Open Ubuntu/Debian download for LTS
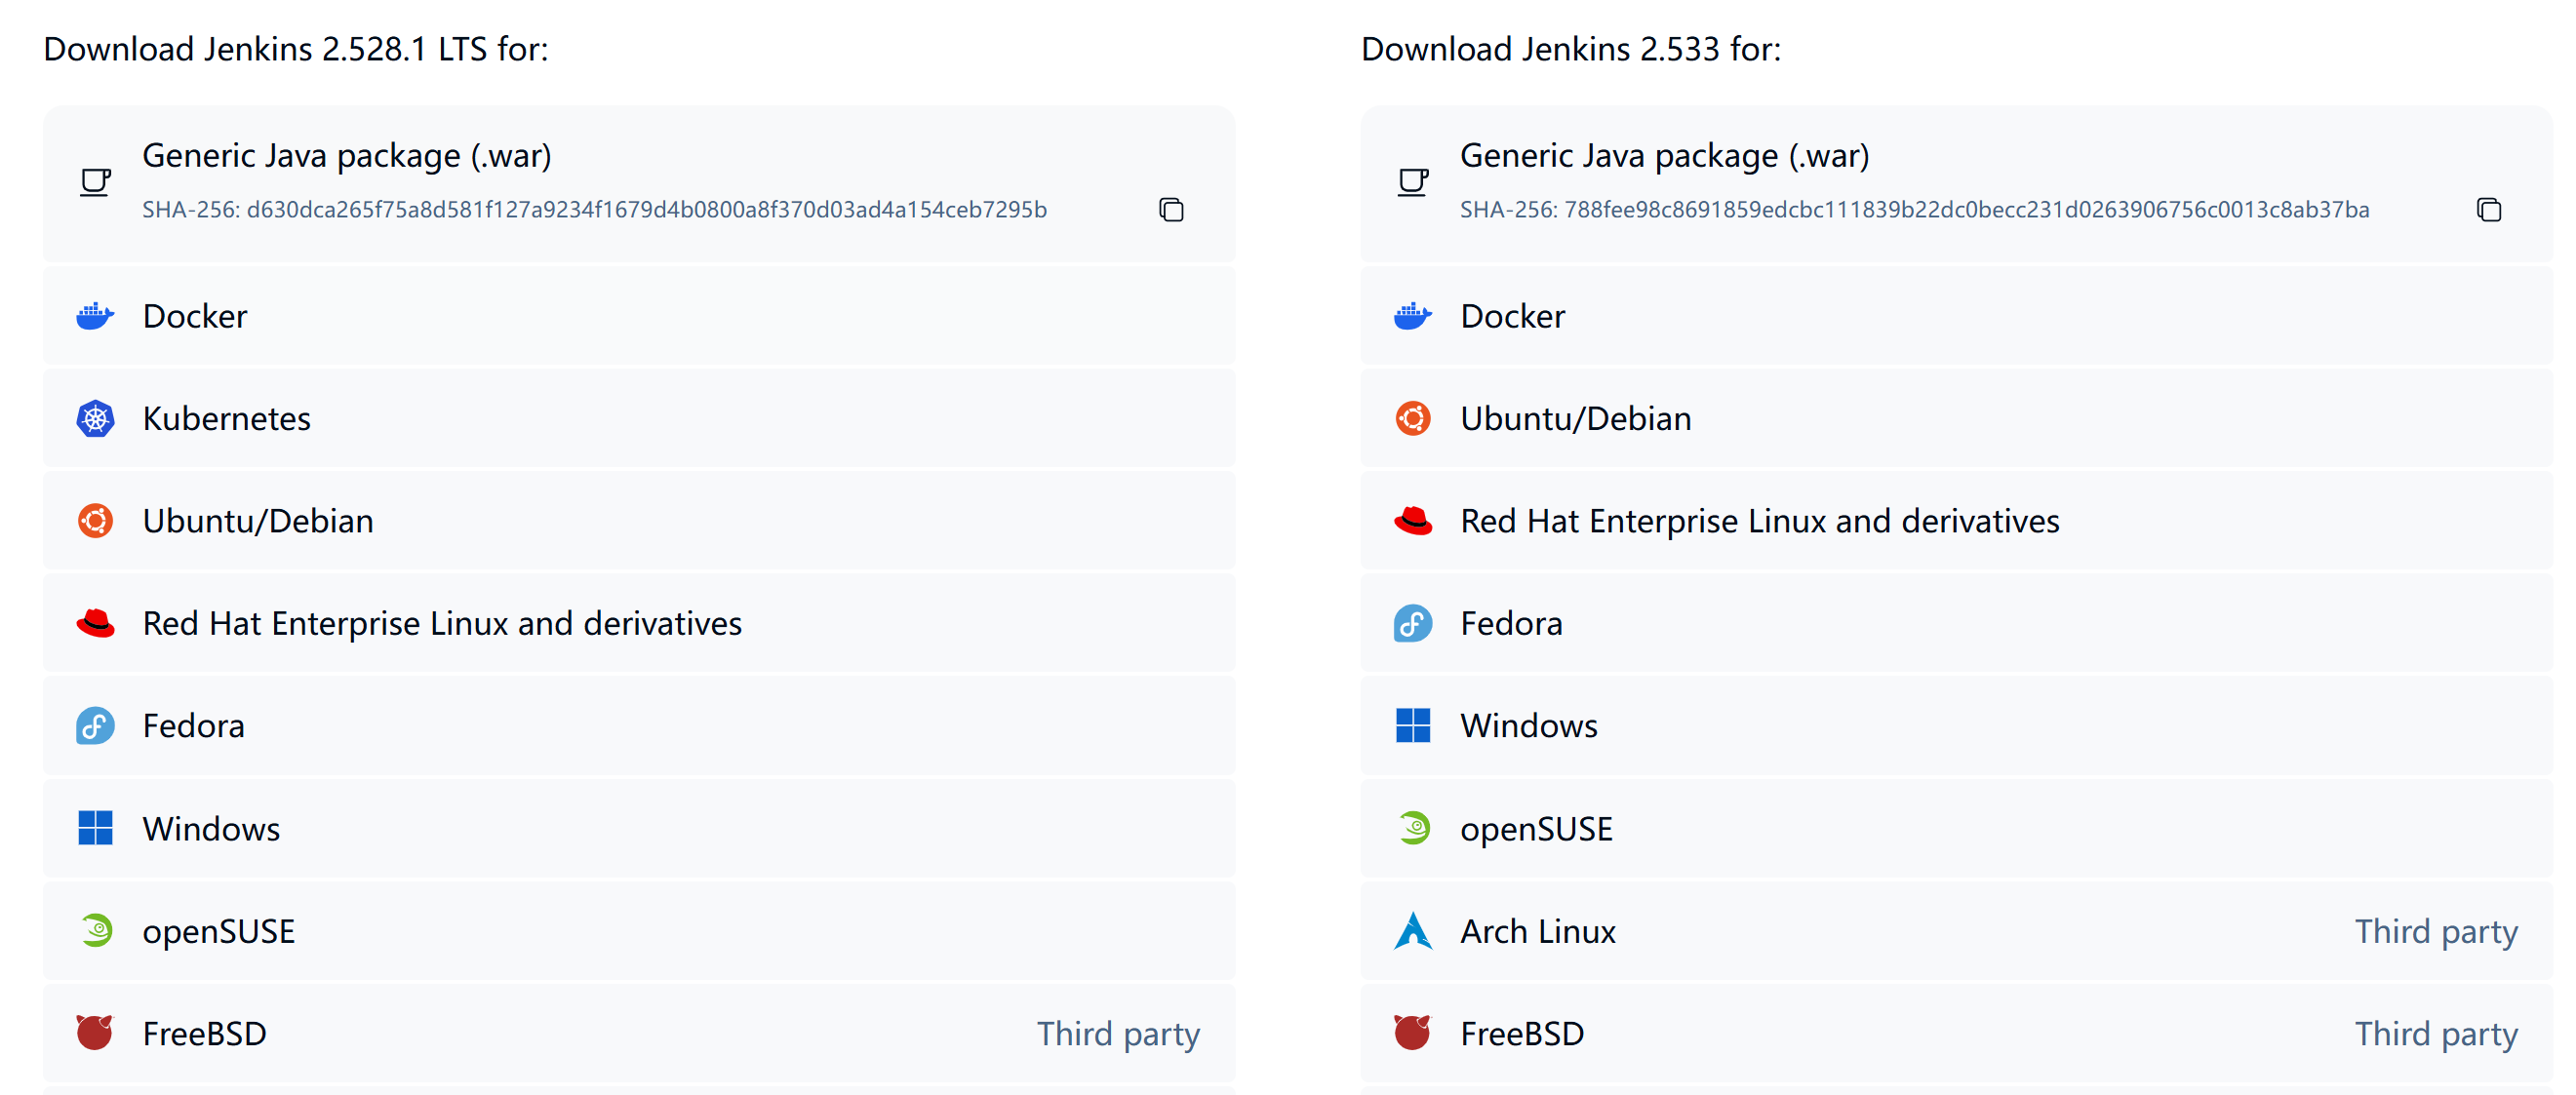The width and height of the screenshot is (2576, 1095). pos(258,521)
